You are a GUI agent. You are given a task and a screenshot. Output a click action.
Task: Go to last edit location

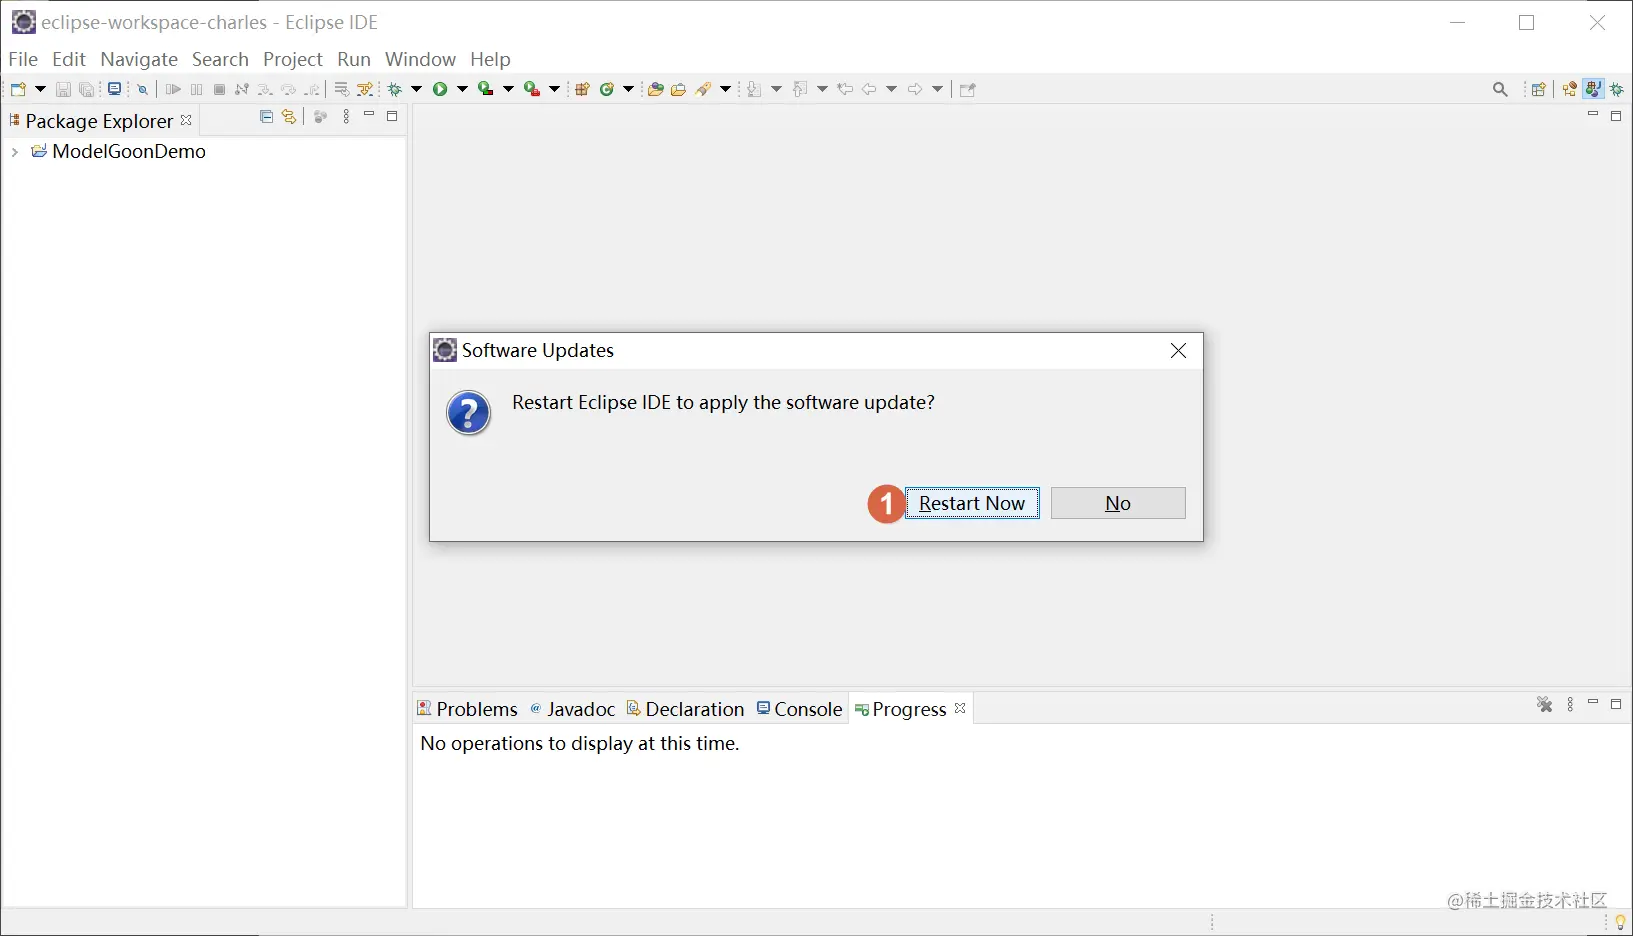(x=845, y=89)
